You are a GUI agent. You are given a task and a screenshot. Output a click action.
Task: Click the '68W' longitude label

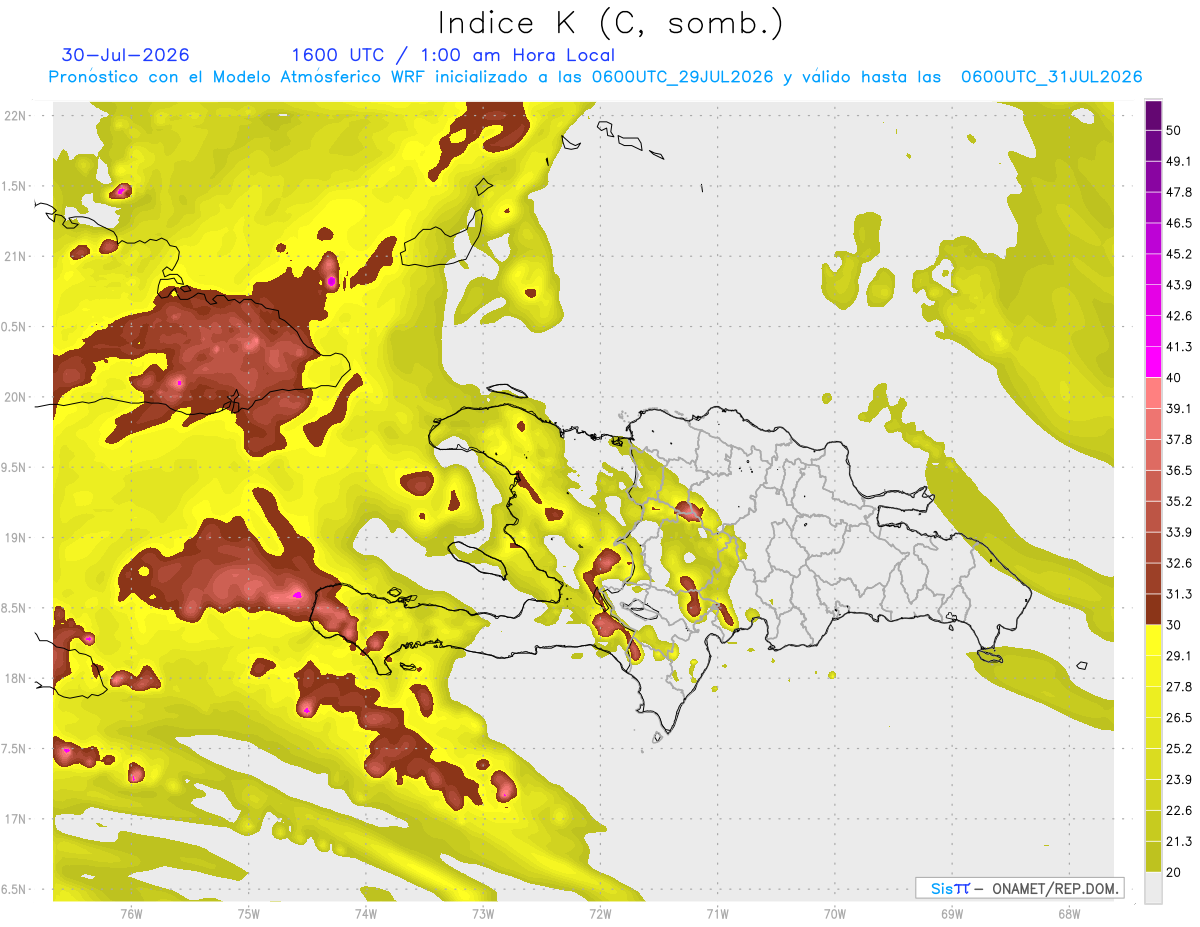[1068, 913]
